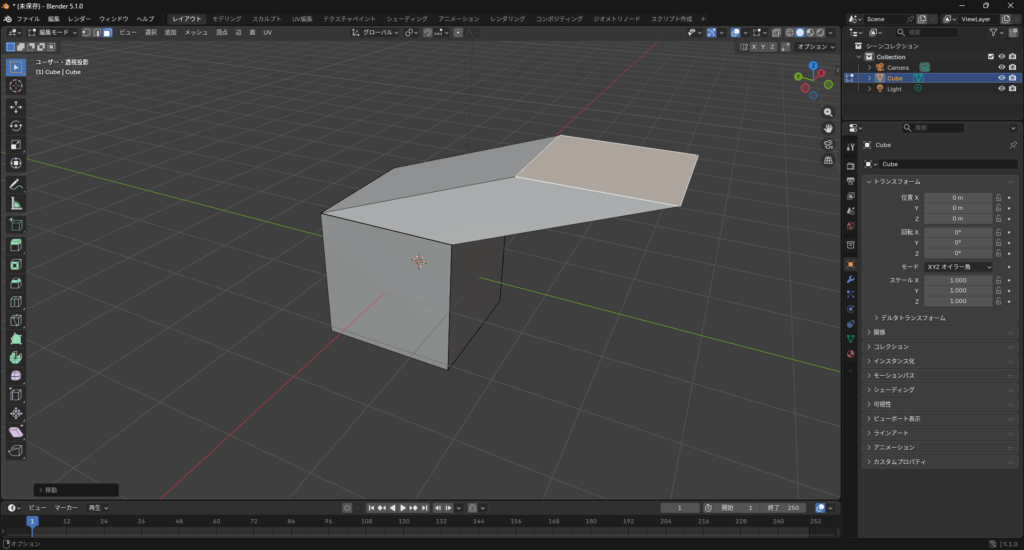Click the zoom magnifier viewport gizmo
The image size is (1024, 550).
coord(828,112)
